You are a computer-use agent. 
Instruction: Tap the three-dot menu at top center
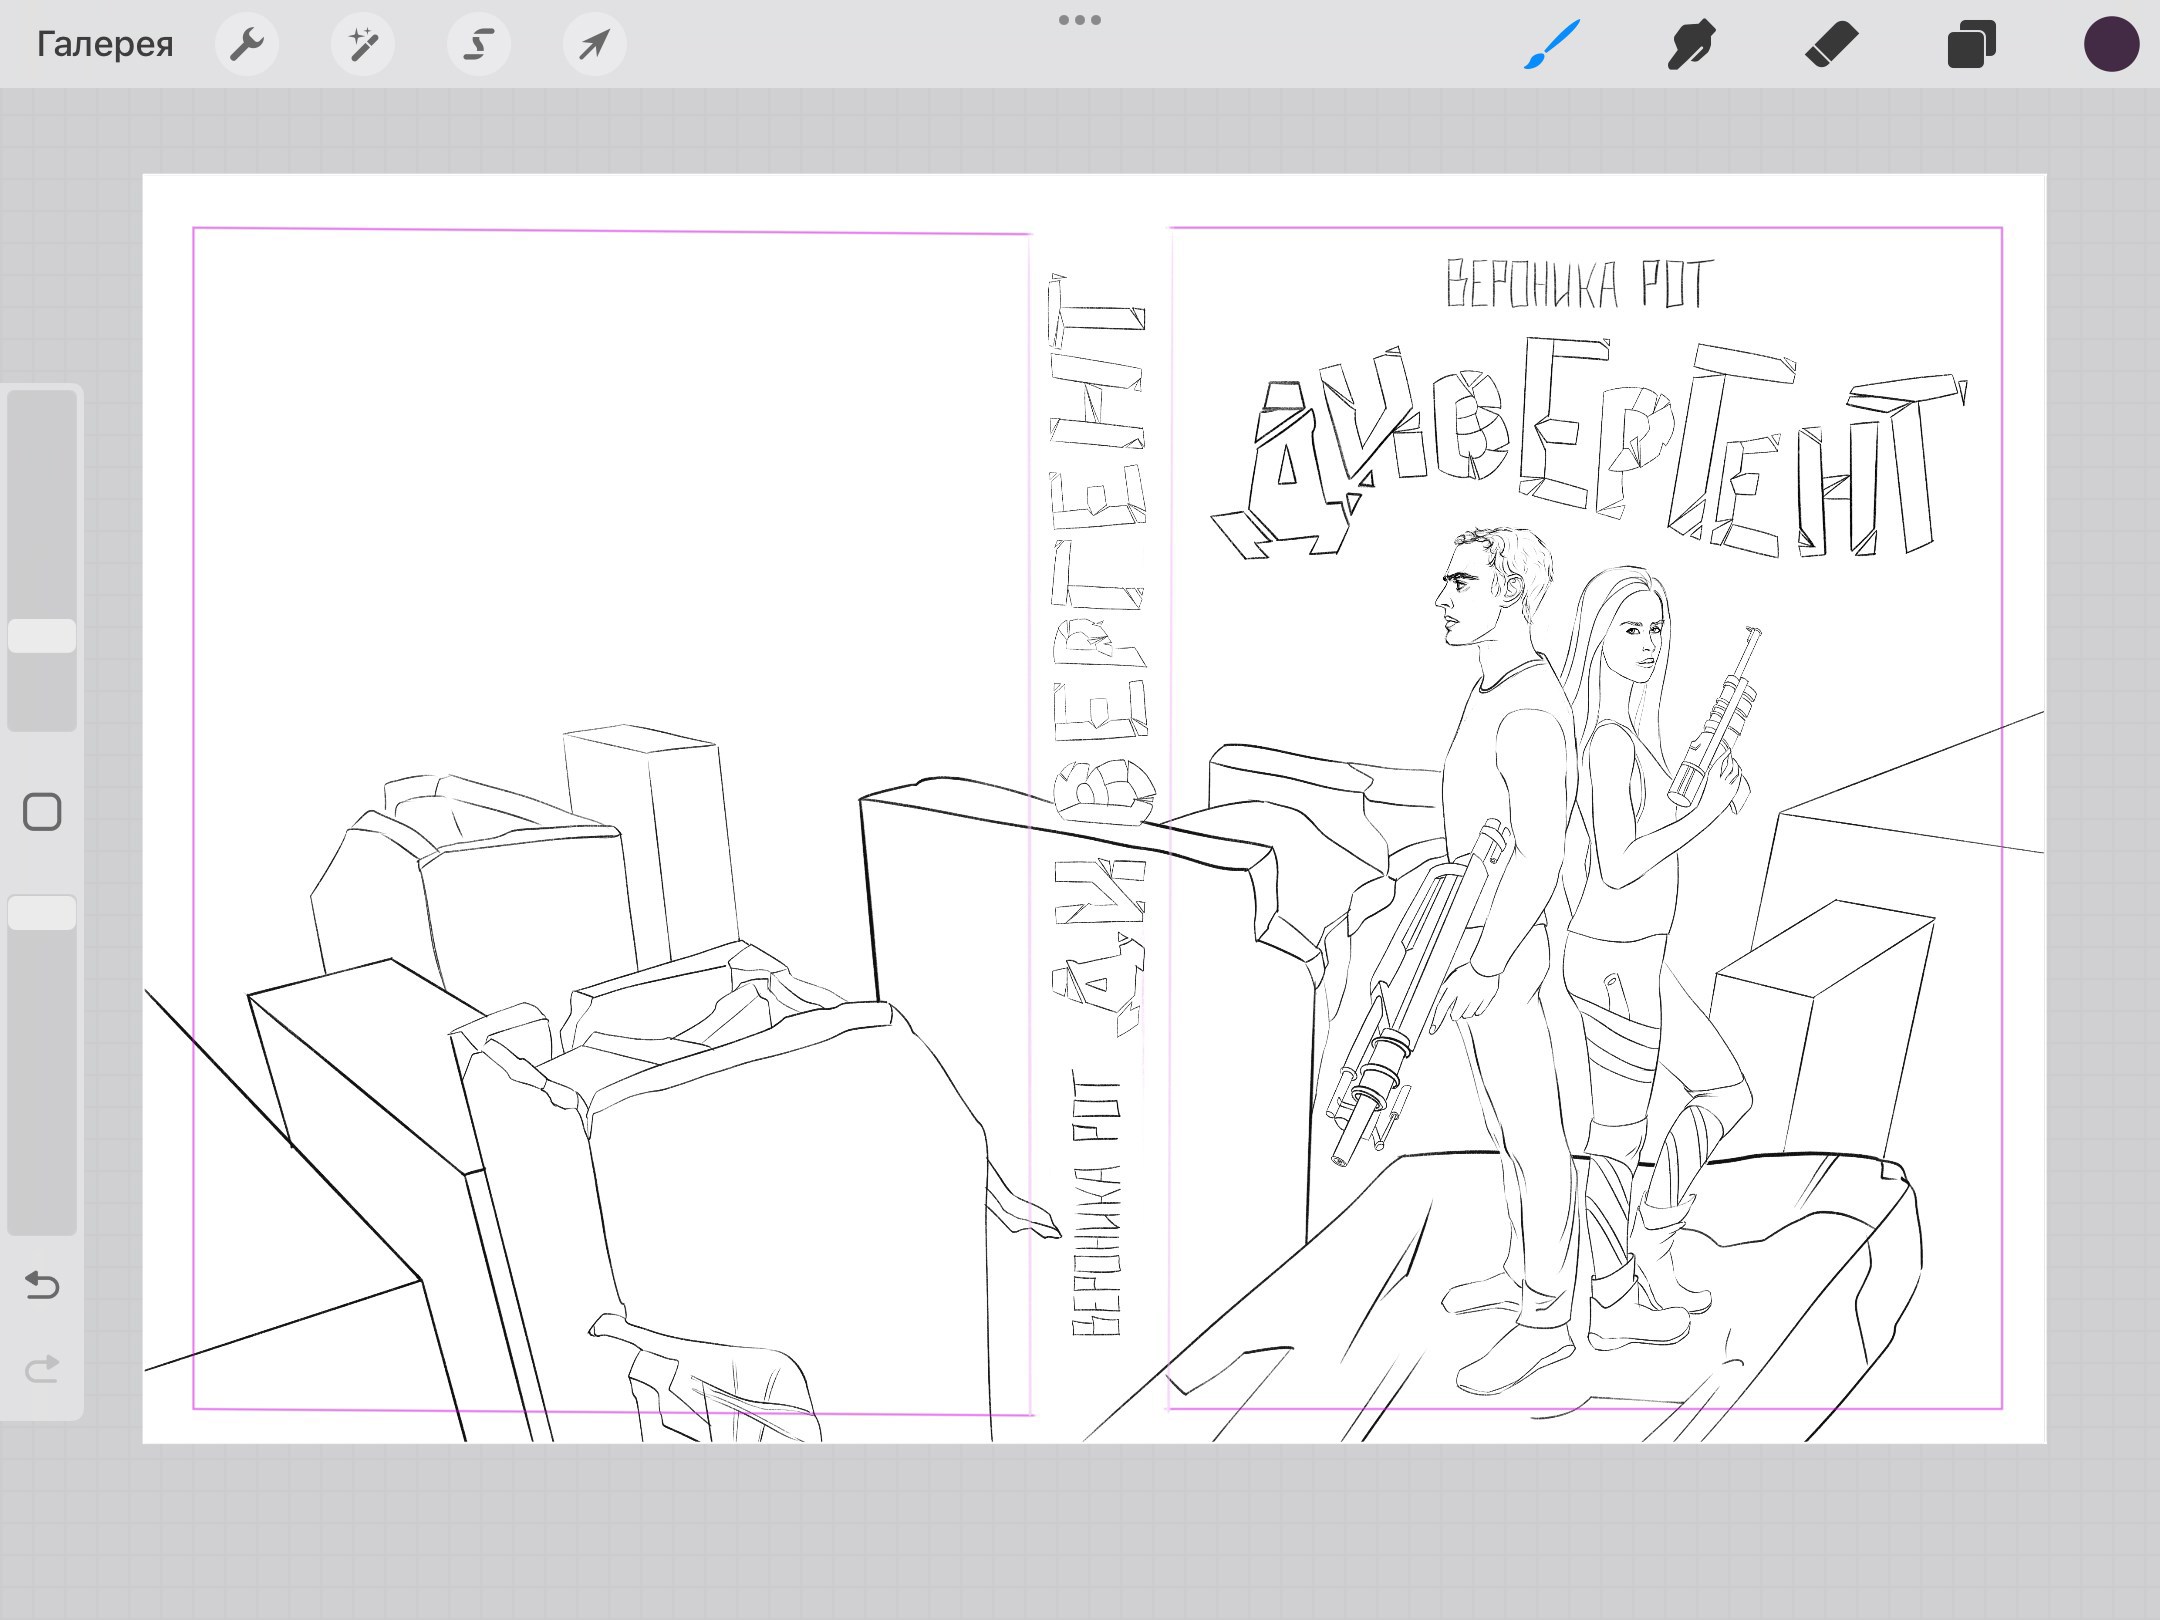[1080, 20]
